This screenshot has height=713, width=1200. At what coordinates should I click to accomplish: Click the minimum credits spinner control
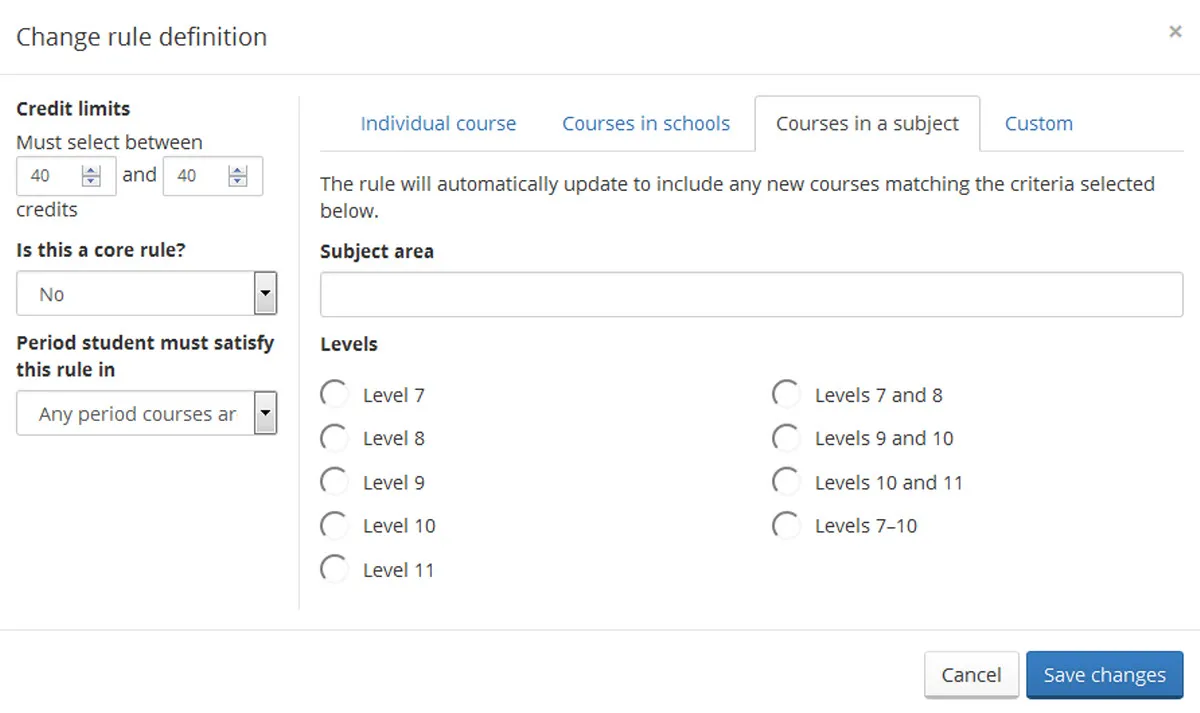coord(92,176)
